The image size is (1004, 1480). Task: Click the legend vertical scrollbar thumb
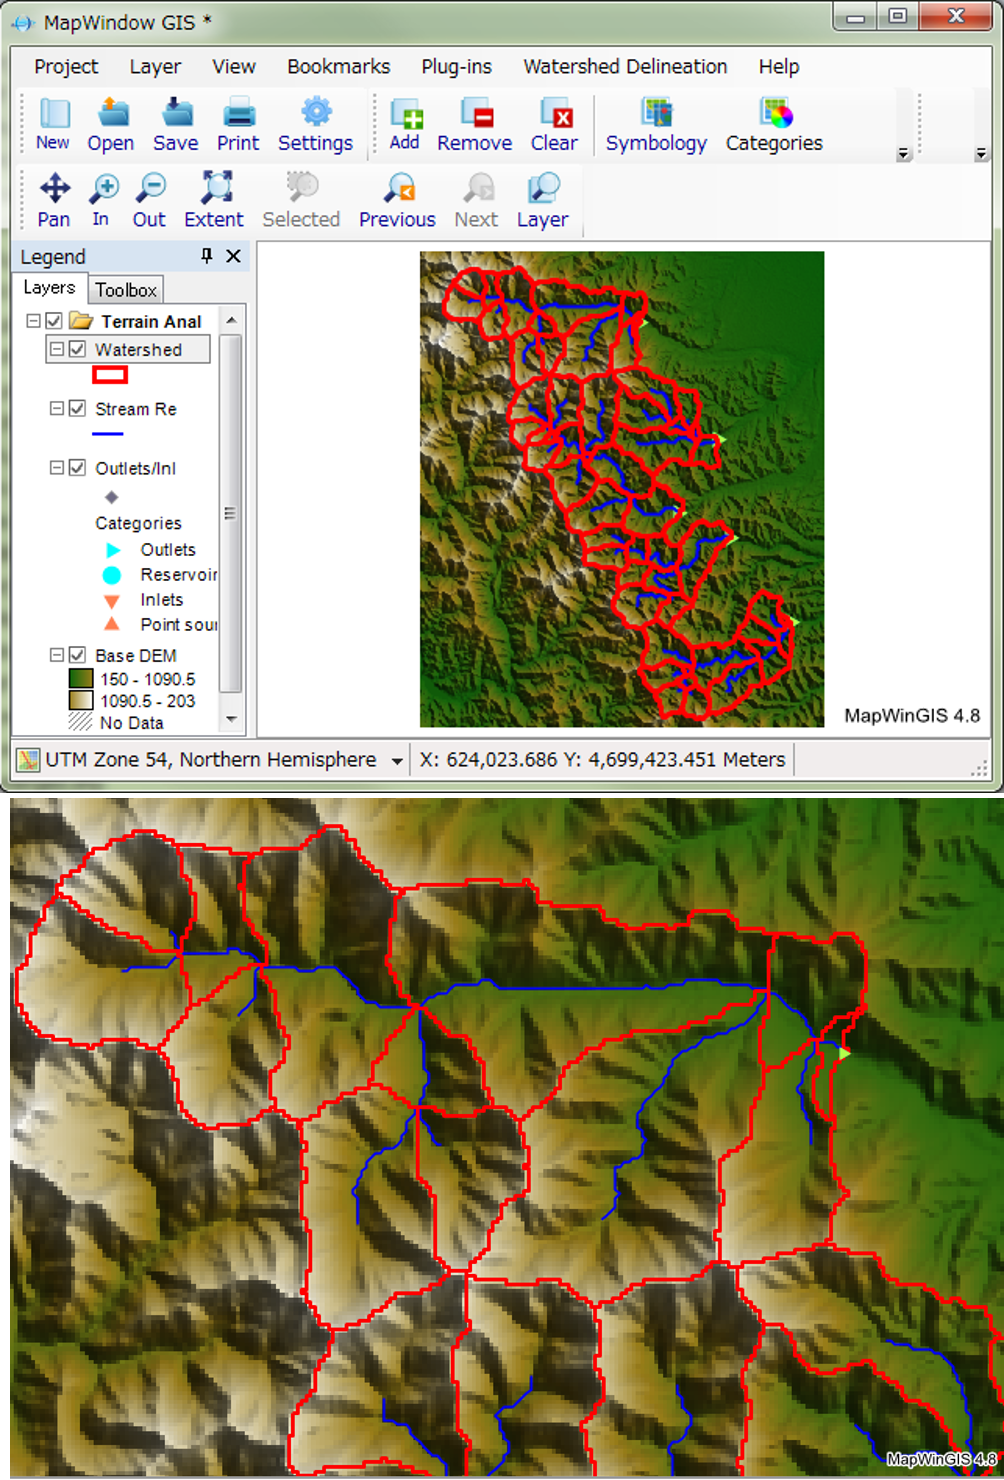pyautogui.click(x=231, y=513)
